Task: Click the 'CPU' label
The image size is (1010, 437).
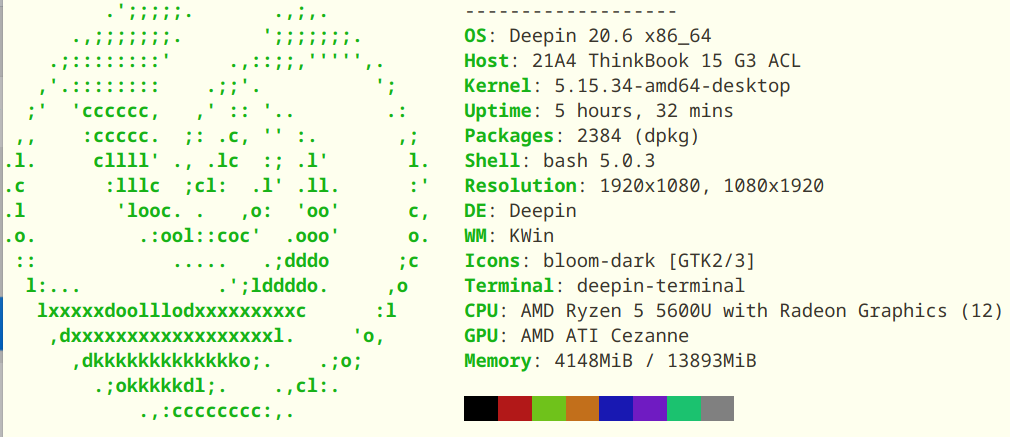Action: pyautogui.click(x=481, y=311)
